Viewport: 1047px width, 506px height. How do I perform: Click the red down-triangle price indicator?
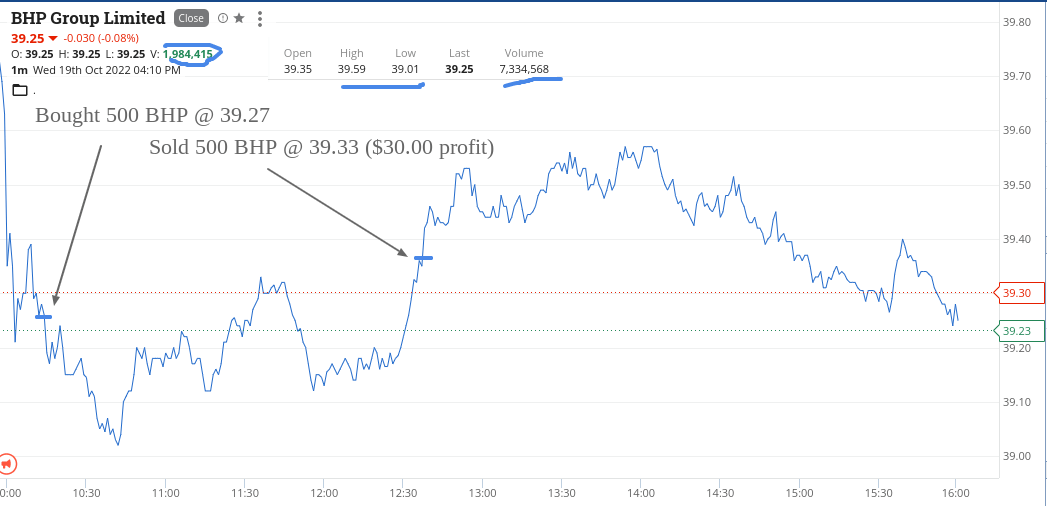click(x=53, y=38)
